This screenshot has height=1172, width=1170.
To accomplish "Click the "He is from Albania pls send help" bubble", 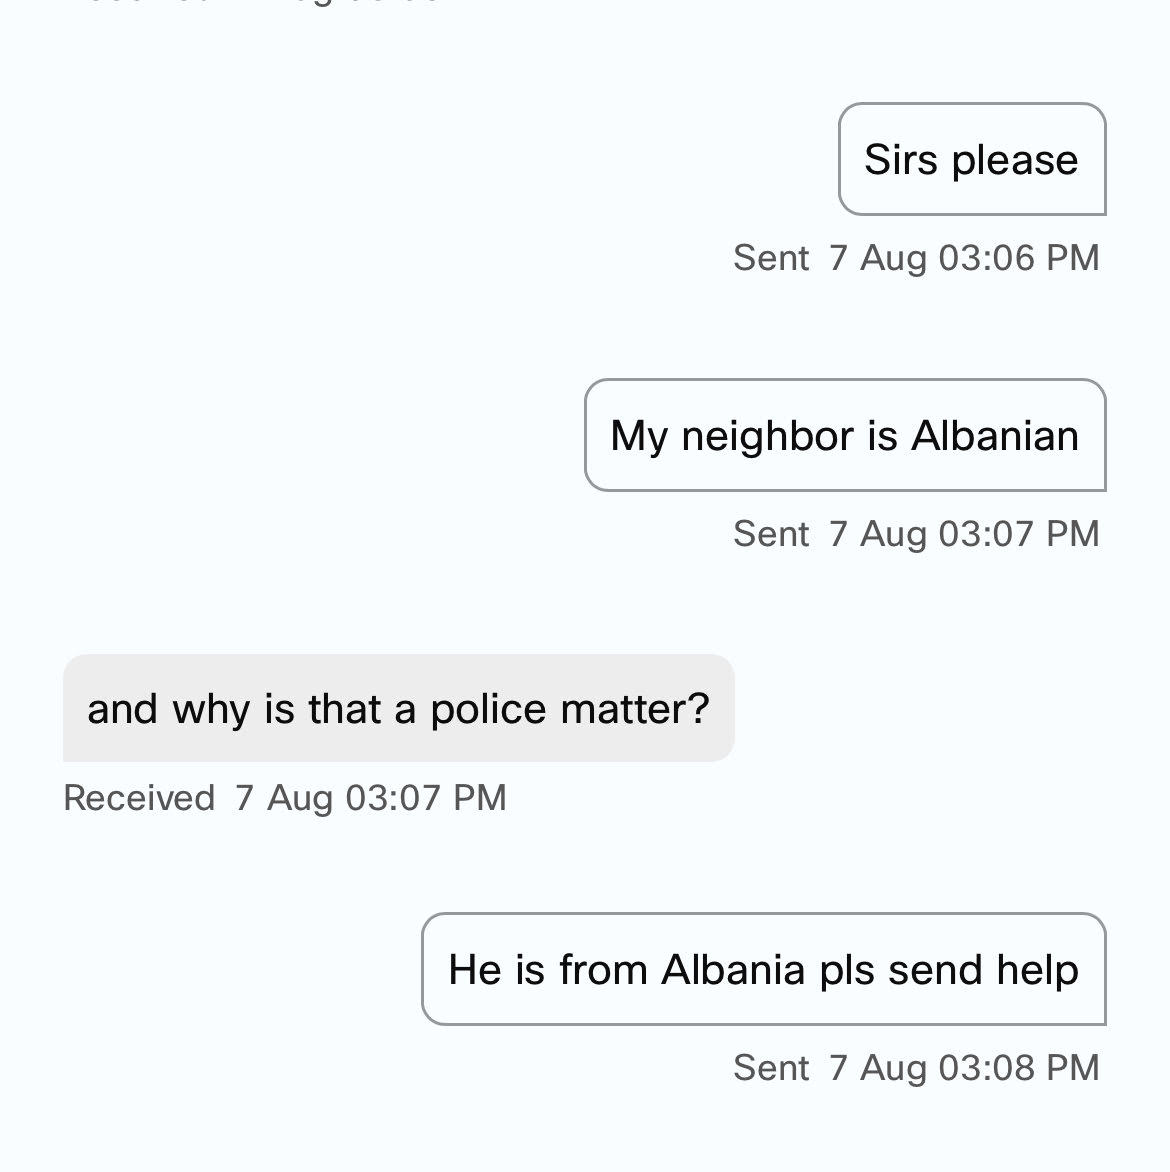I will pos(763,970).
